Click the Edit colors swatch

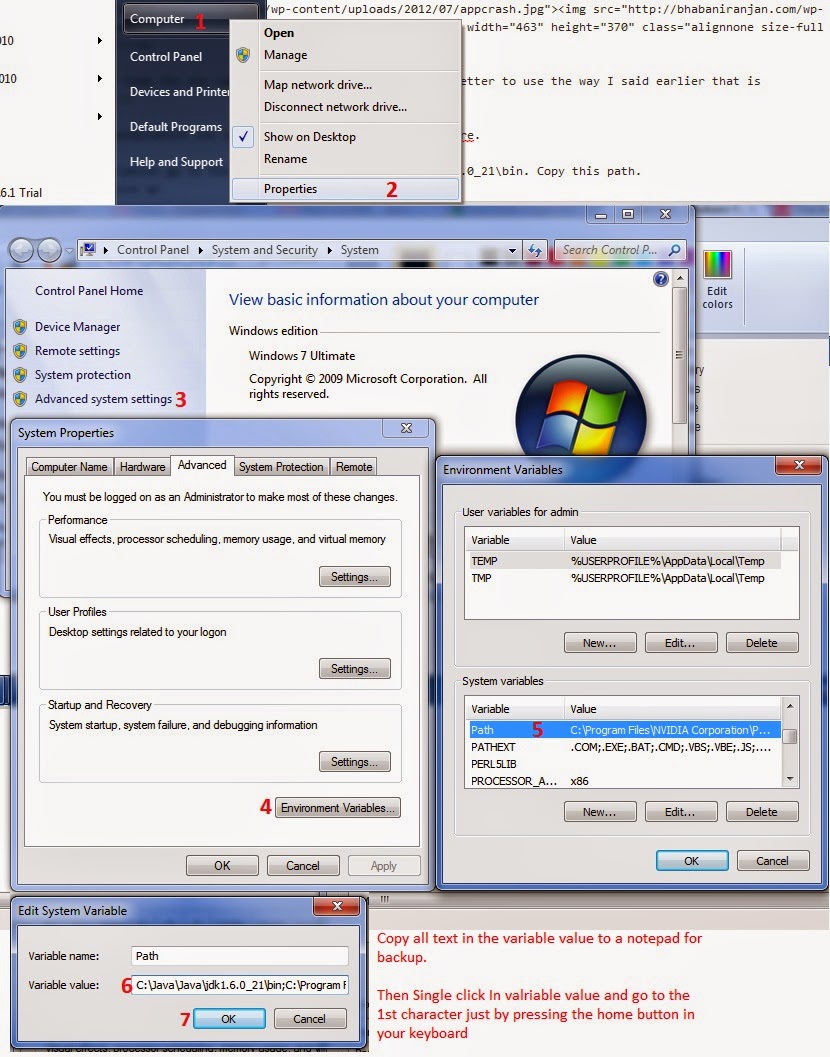pos(717,264)
